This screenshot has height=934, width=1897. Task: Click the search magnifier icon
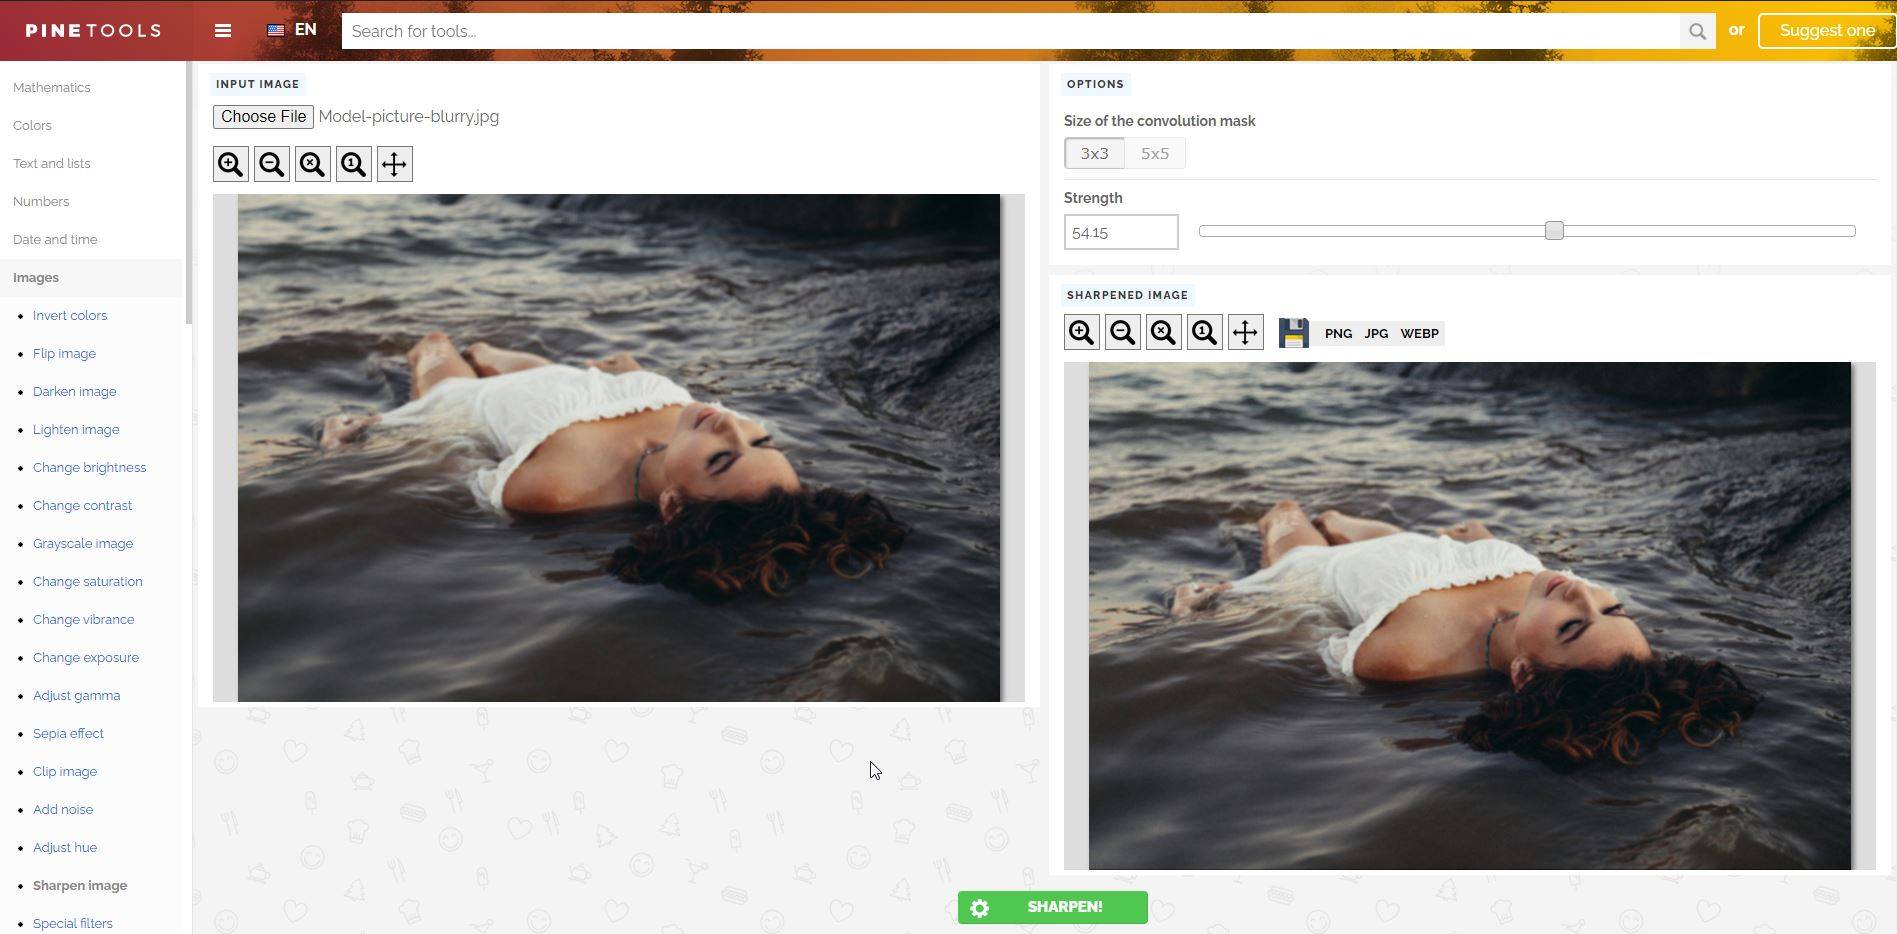pos(1697,31)
